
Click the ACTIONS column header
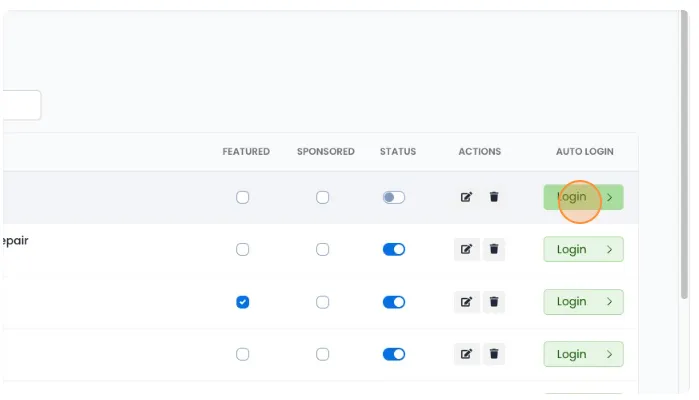point(480,152)
